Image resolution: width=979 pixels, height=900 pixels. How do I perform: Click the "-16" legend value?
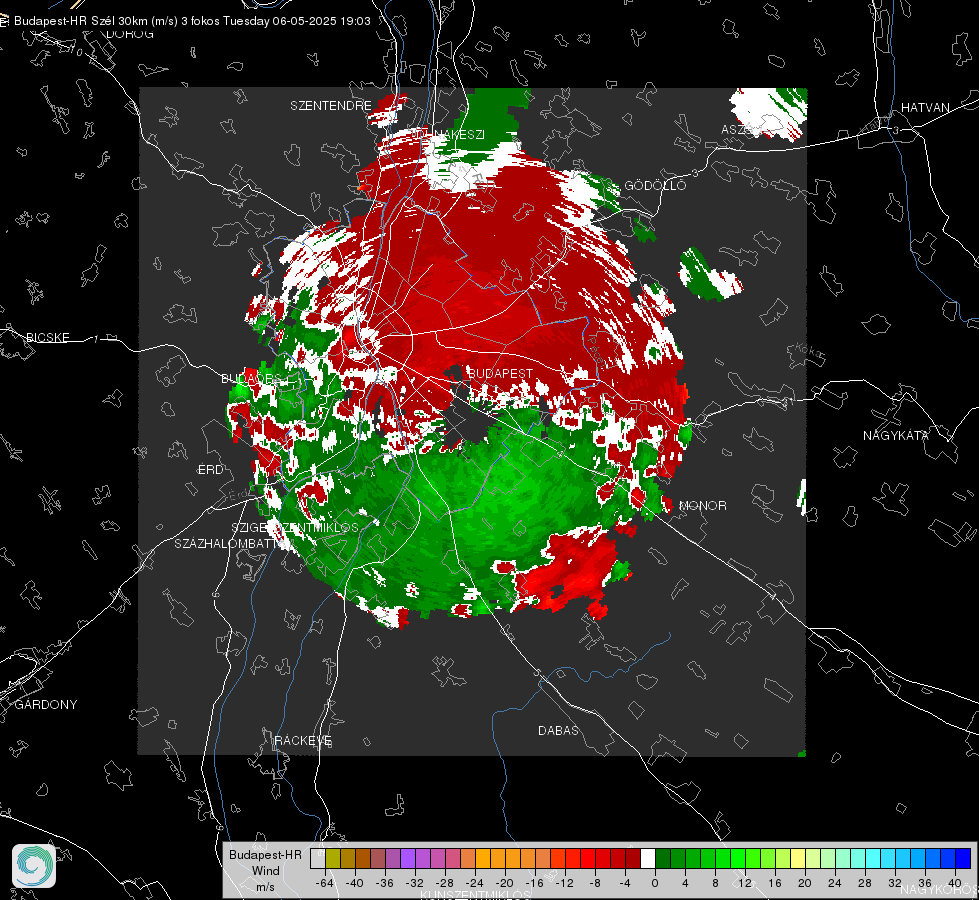click(534, 883)
